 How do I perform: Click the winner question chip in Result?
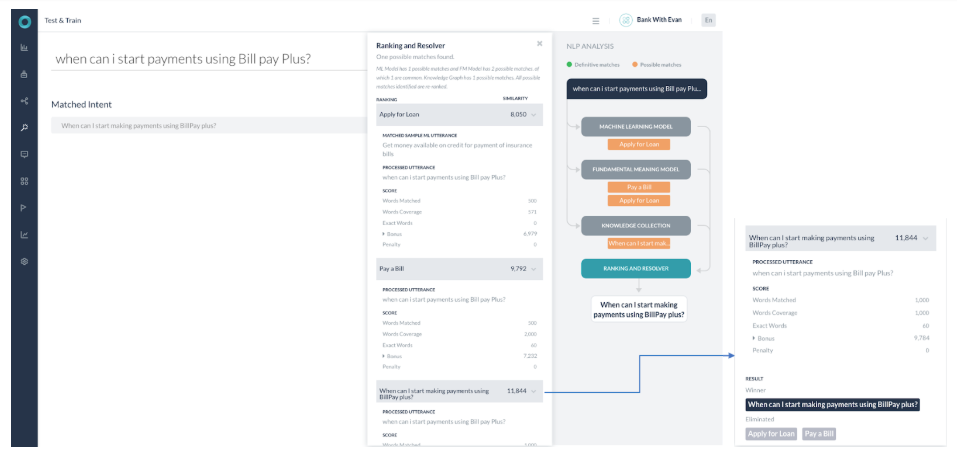(832, 405)
